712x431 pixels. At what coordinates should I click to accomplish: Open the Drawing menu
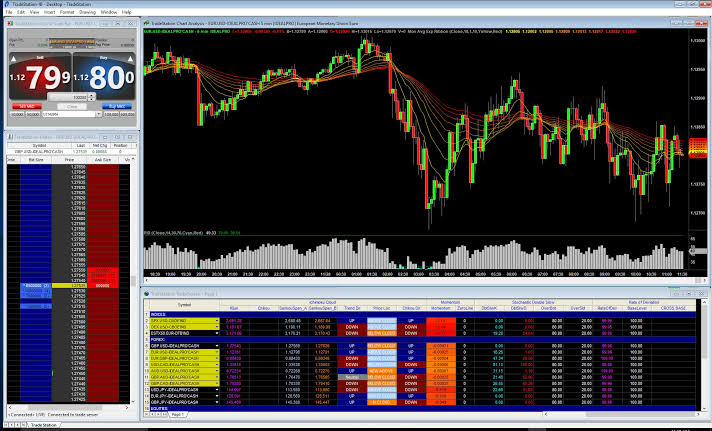pos(87,12)
